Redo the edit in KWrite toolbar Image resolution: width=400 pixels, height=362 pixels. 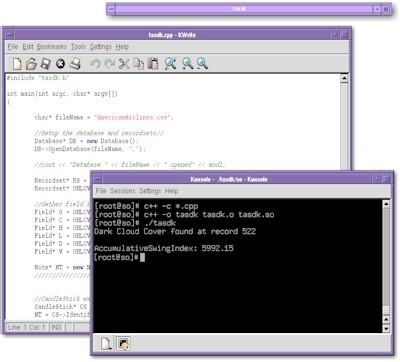[x=109, y=63]
